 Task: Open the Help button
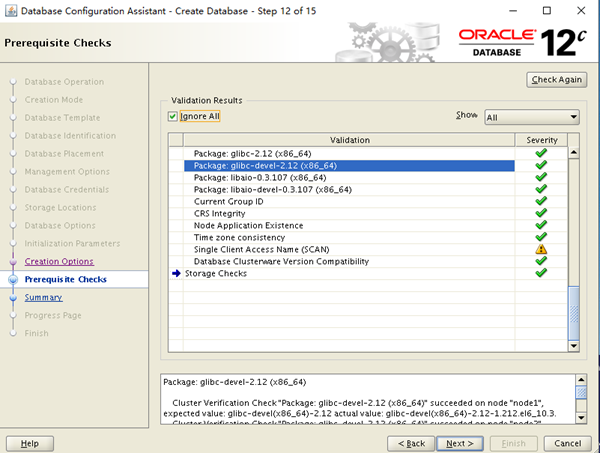pyautogui.click(x=30, y=443)
